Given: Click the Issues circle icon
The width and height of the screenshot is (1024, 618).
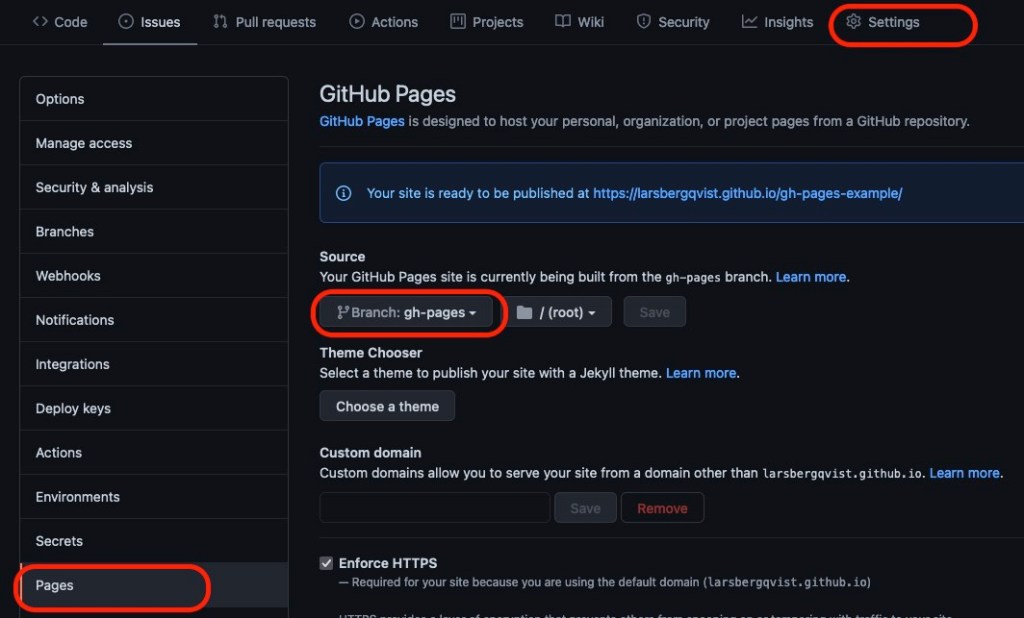Looking at the screenshot, I should pos(126,22).
